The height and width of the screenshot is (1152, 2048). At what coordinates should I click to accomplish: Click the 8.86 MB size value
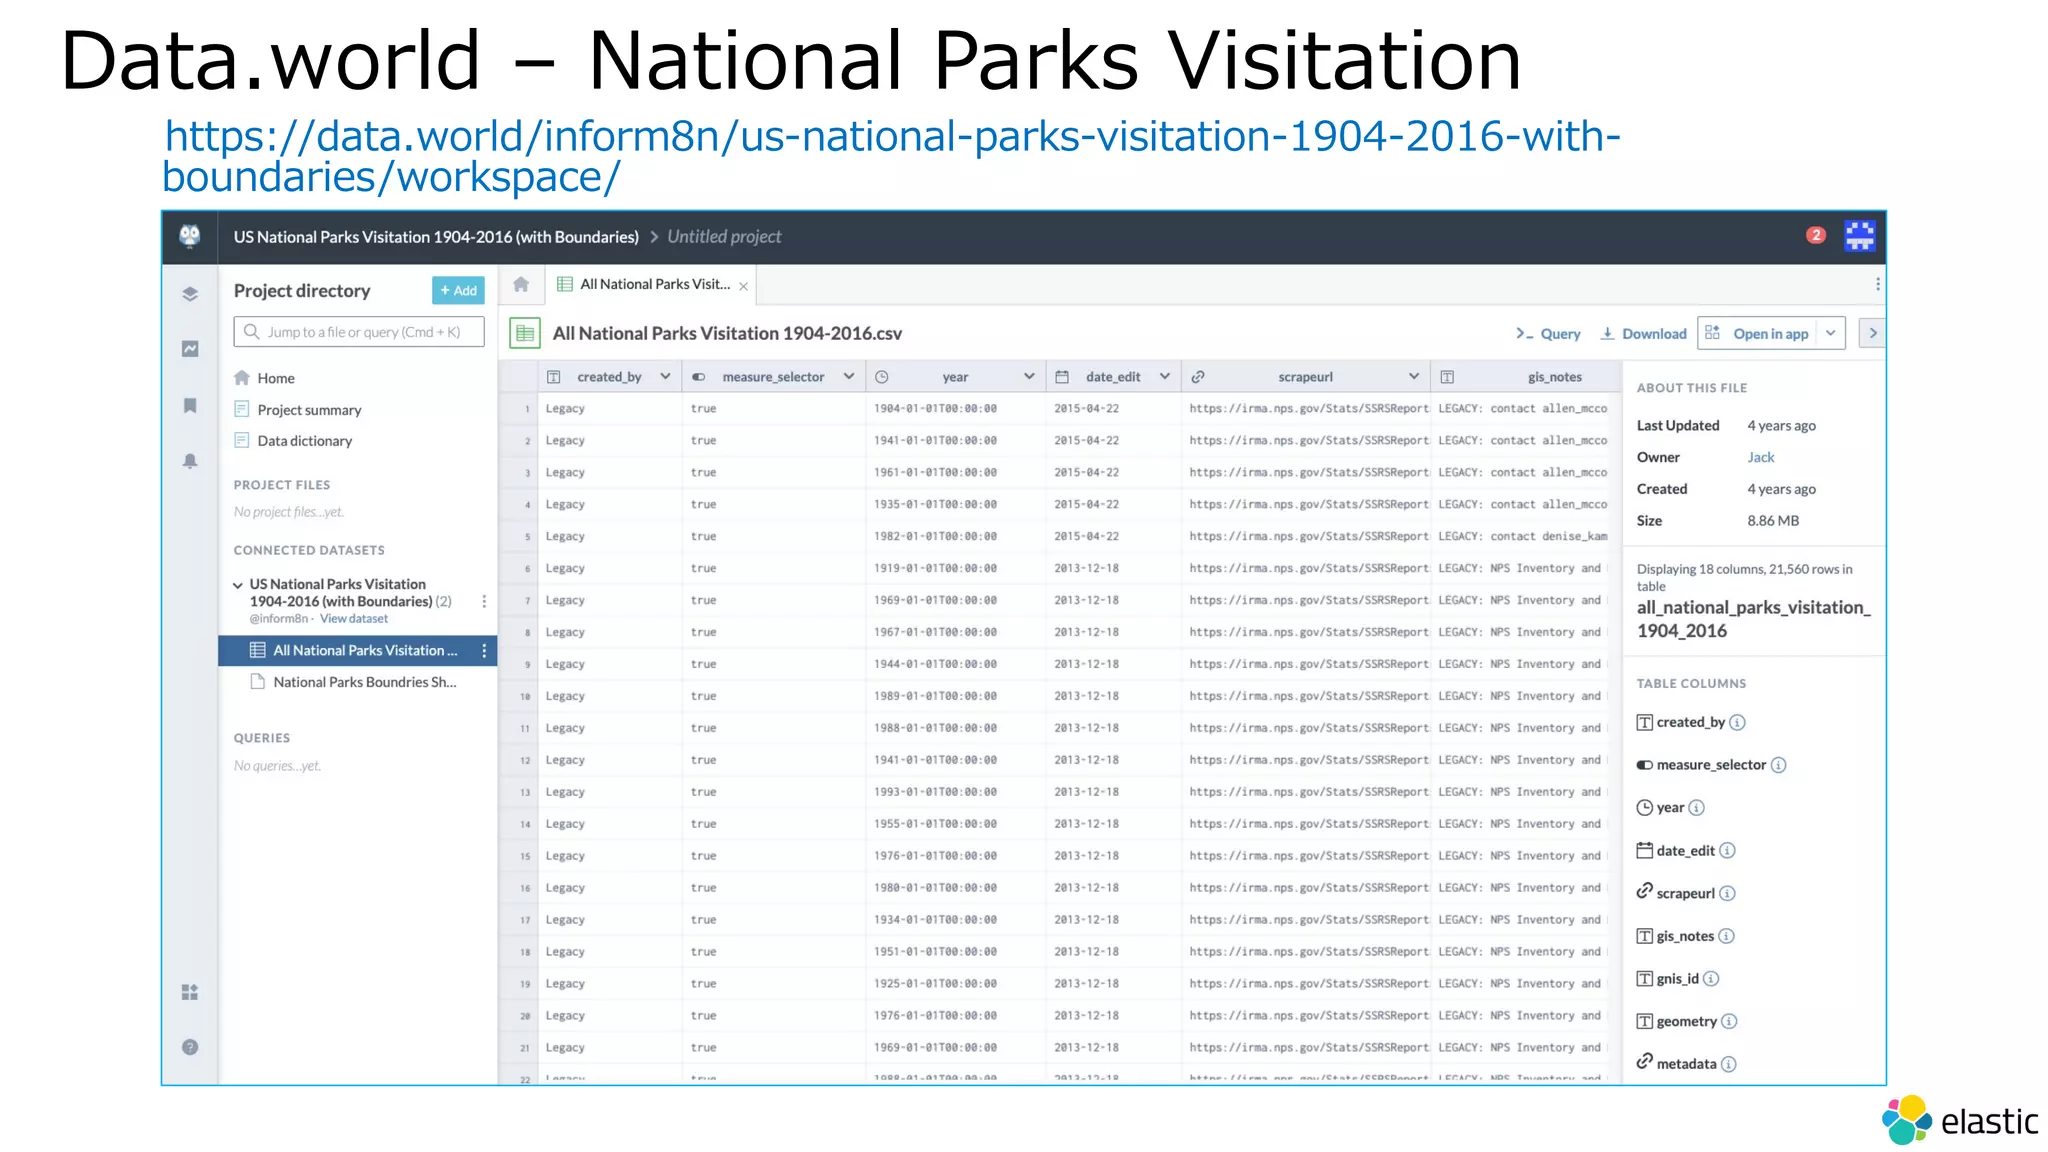click(x=1773, y=521)
